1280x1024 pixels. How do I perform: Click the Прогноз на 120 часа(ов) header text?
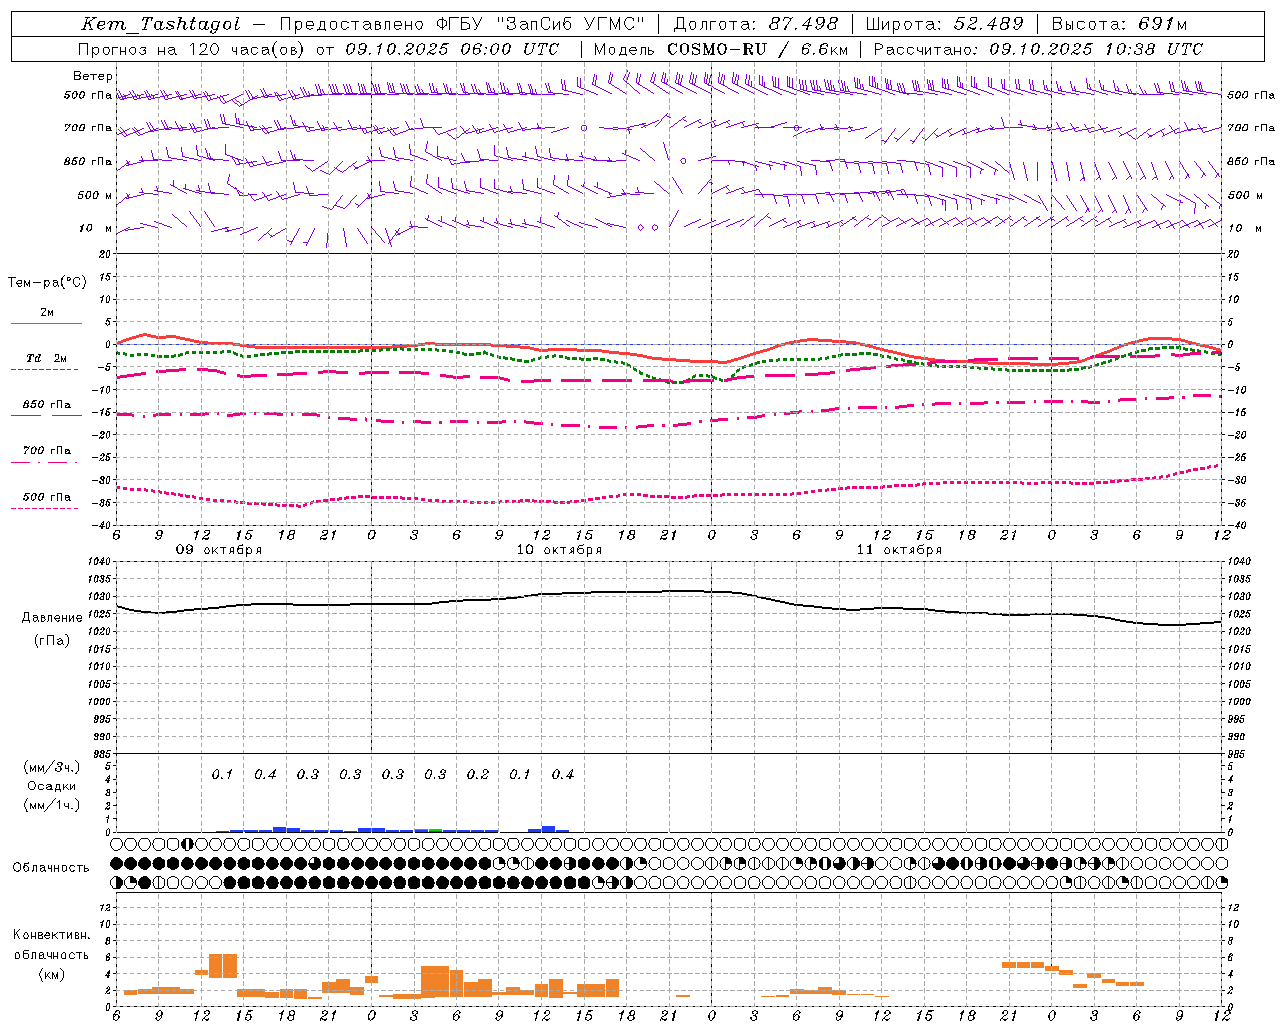[x=193, y=49]
